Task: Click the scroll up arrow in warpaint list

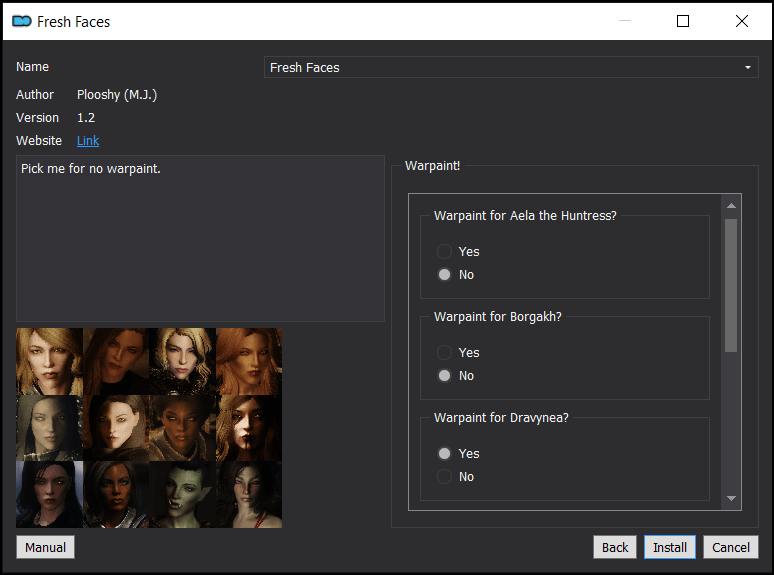Action: point(731,205)
